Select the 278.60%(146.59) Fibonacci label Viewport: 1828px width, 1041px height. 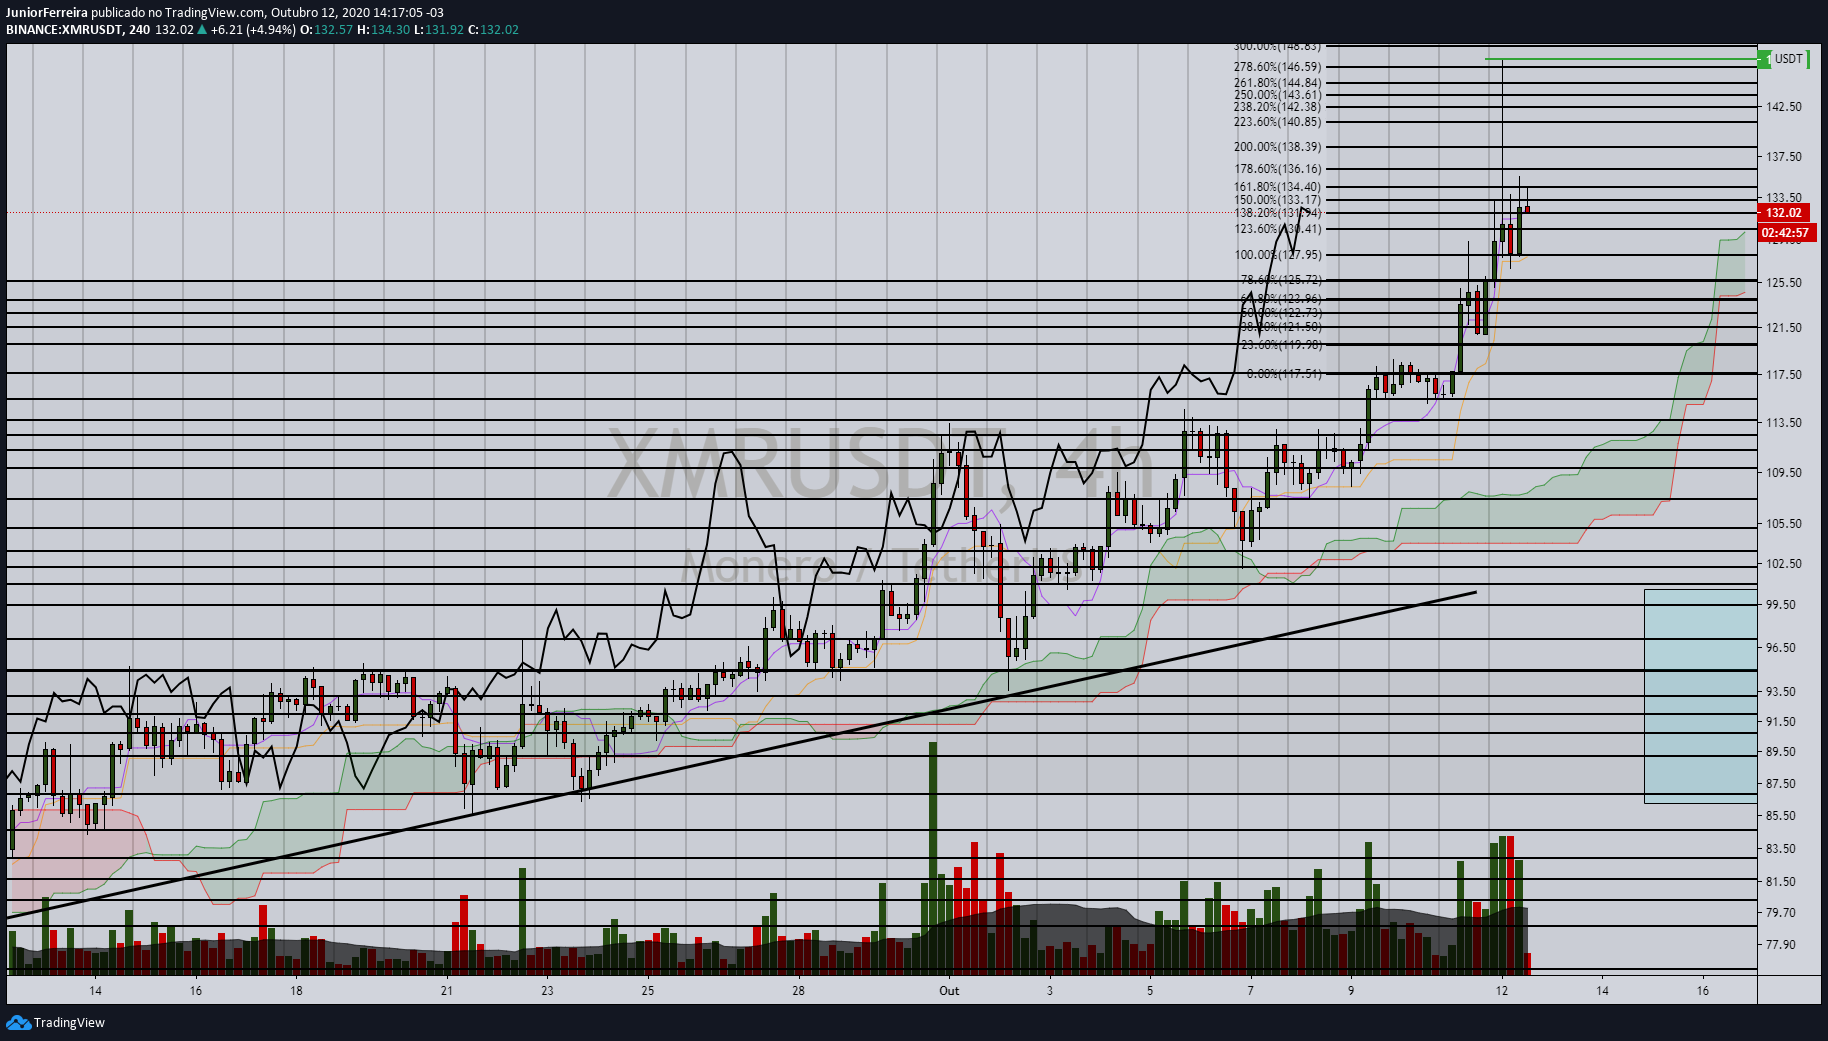[x=1277, y=67]
